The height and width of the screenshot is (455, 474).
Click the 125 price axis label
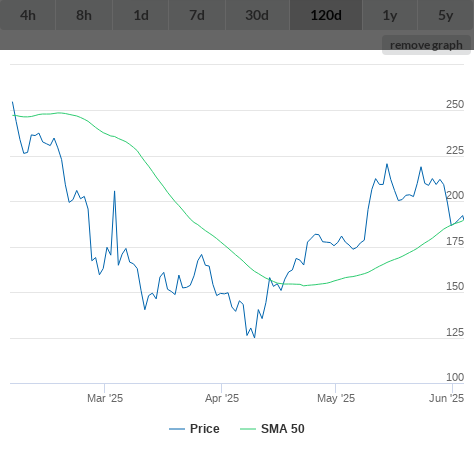[455, 332]
